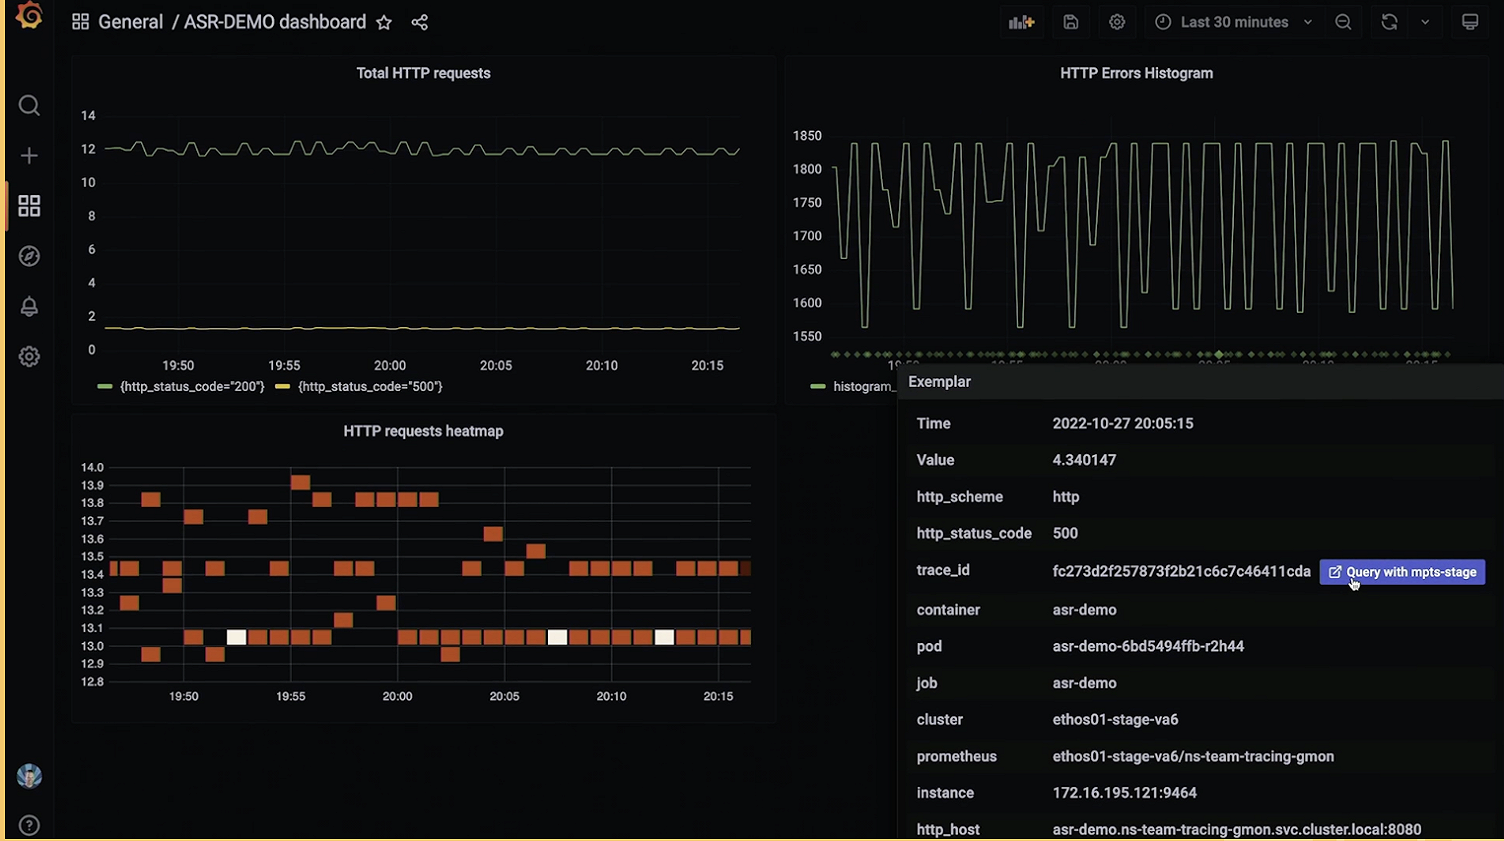The width and height of the screenshot is (1504, 841).
Task: Select the Explore compass icon
Action: (29, 256)
